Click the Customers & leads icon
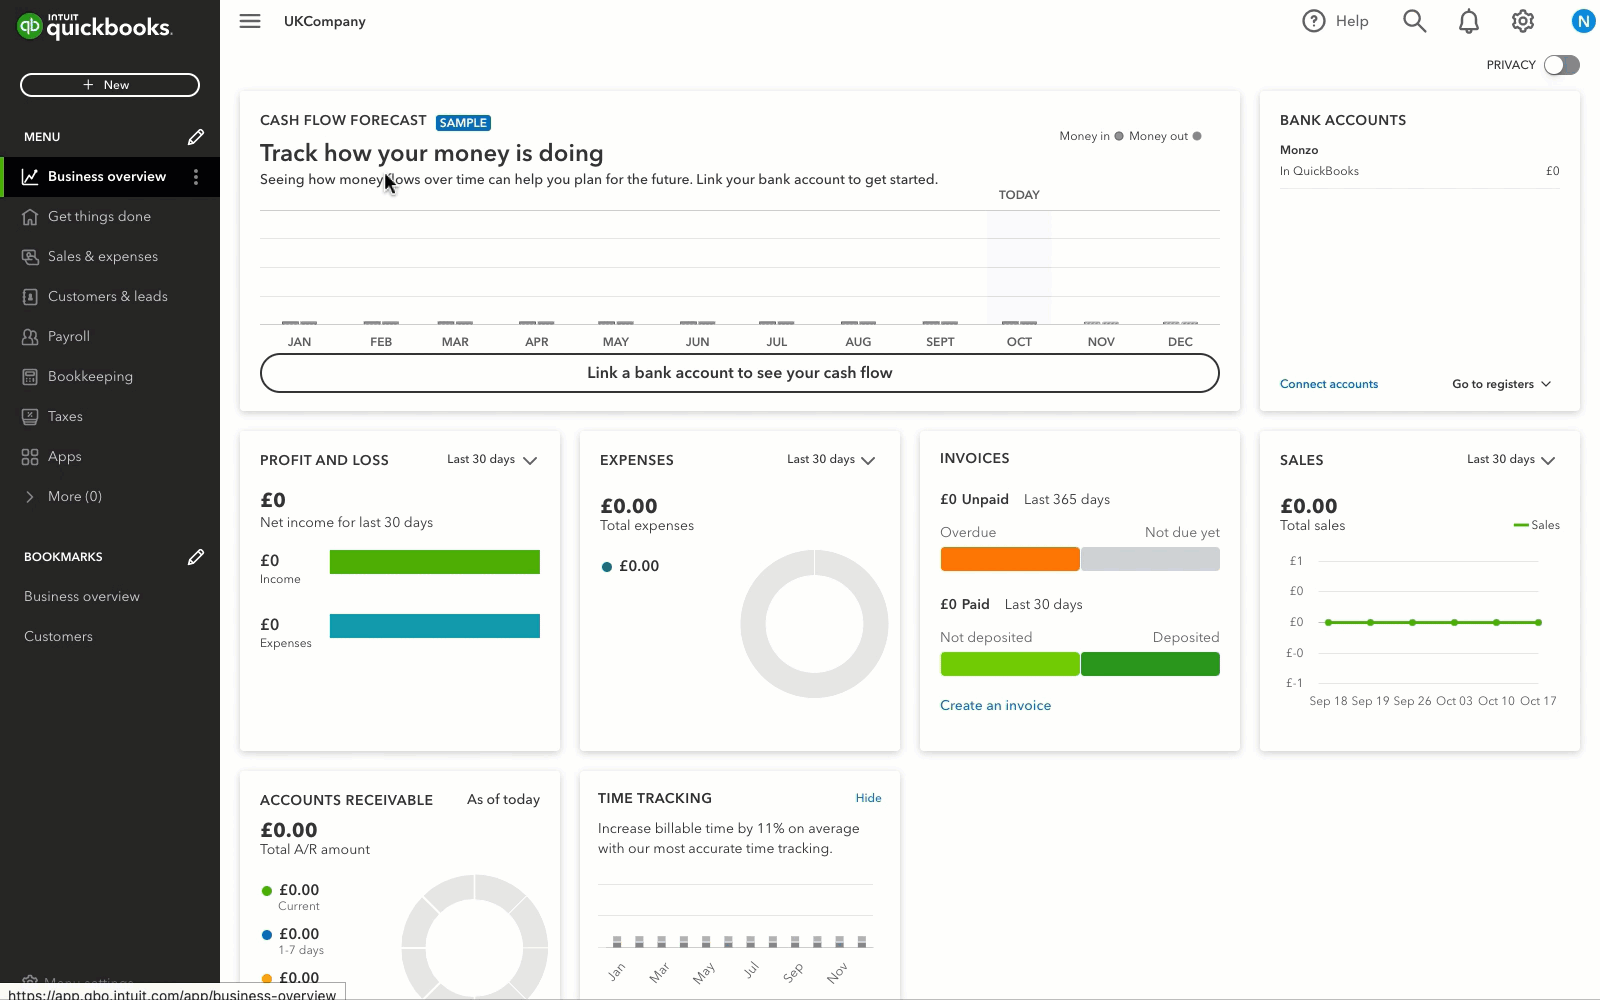1600x1000 pixels. tap(30, 297)
